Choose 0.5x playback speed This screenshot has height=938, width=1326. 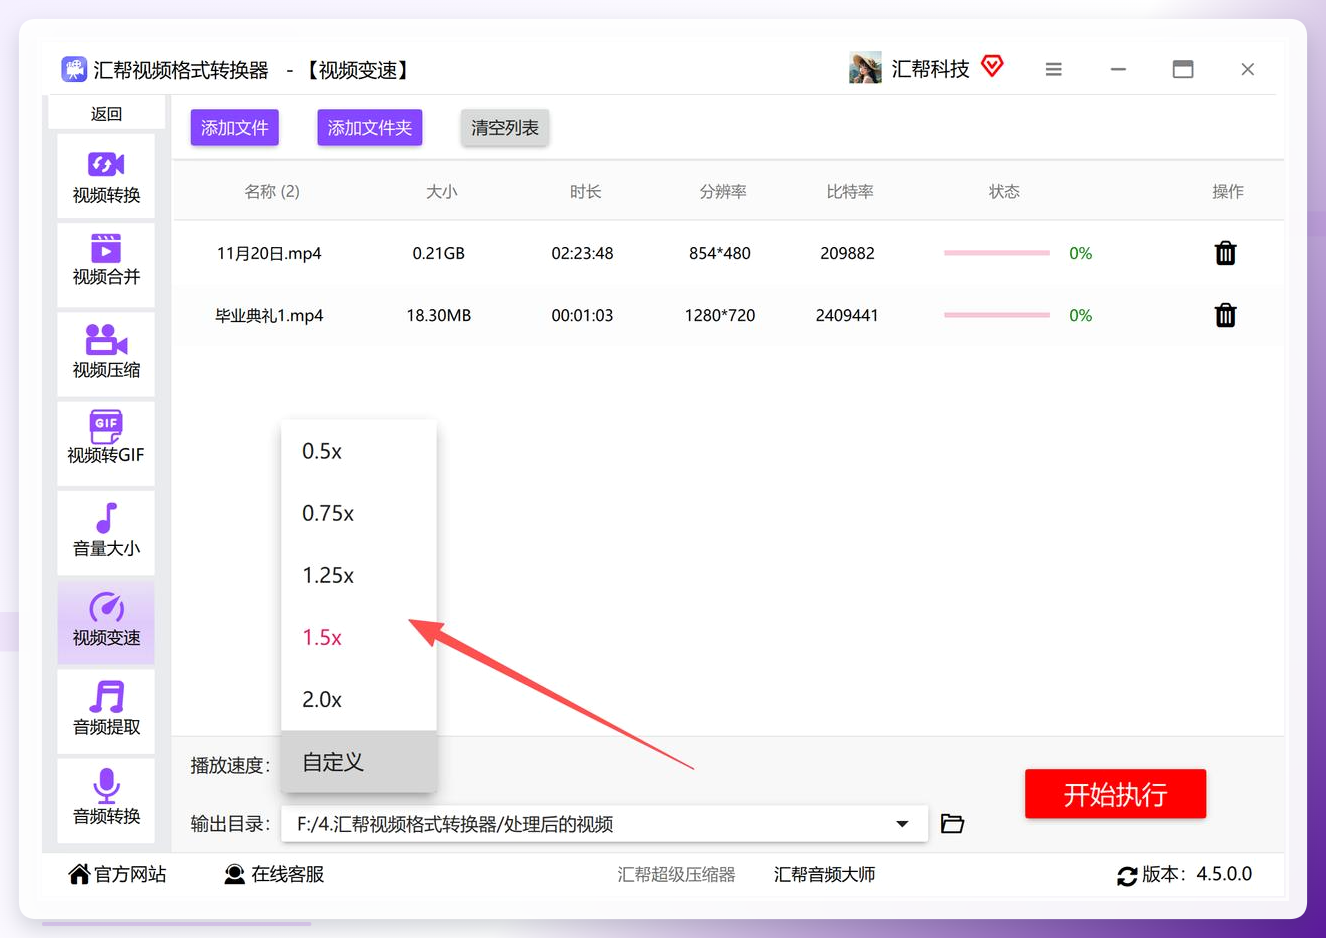pos(359,451)
